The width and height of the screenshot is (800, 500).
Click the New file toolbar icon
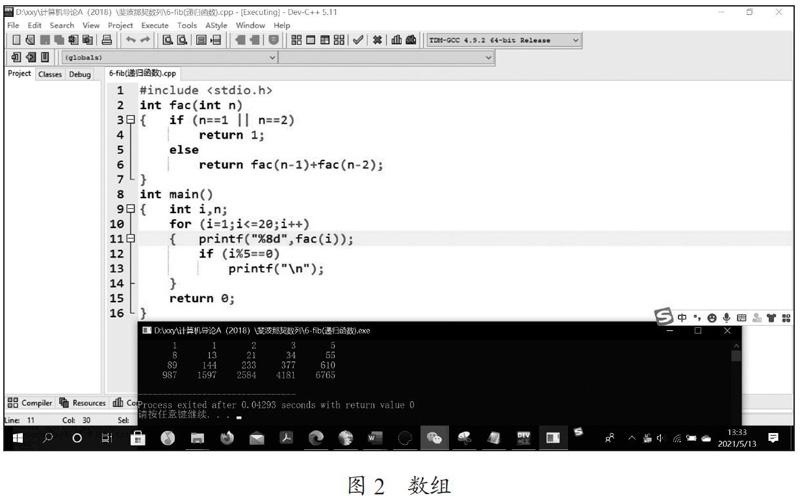click(x=16, y=40)
